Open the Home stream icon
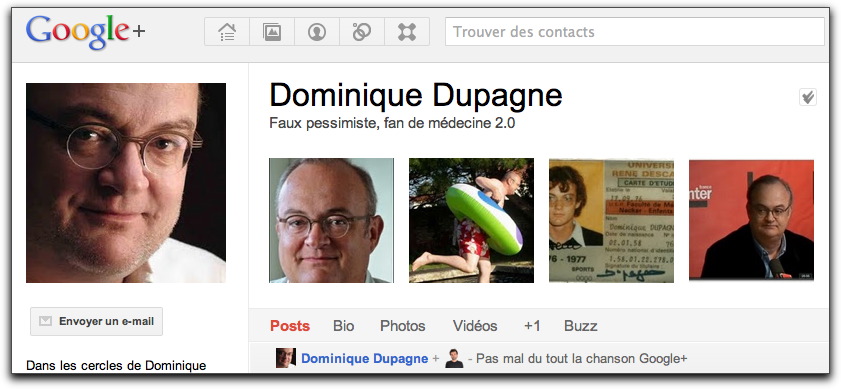This screenshot has height=389, width=841. [x=227, y=32]
